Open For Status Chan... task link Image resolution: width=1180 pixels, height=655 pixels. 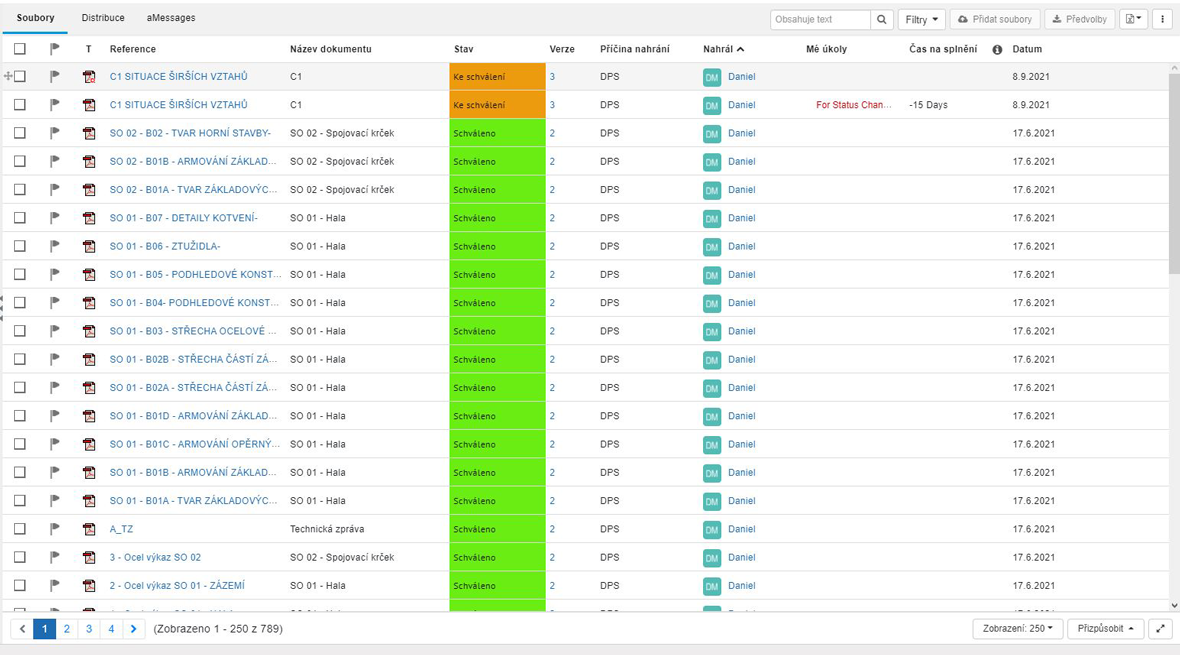click(x=853, y=105)
